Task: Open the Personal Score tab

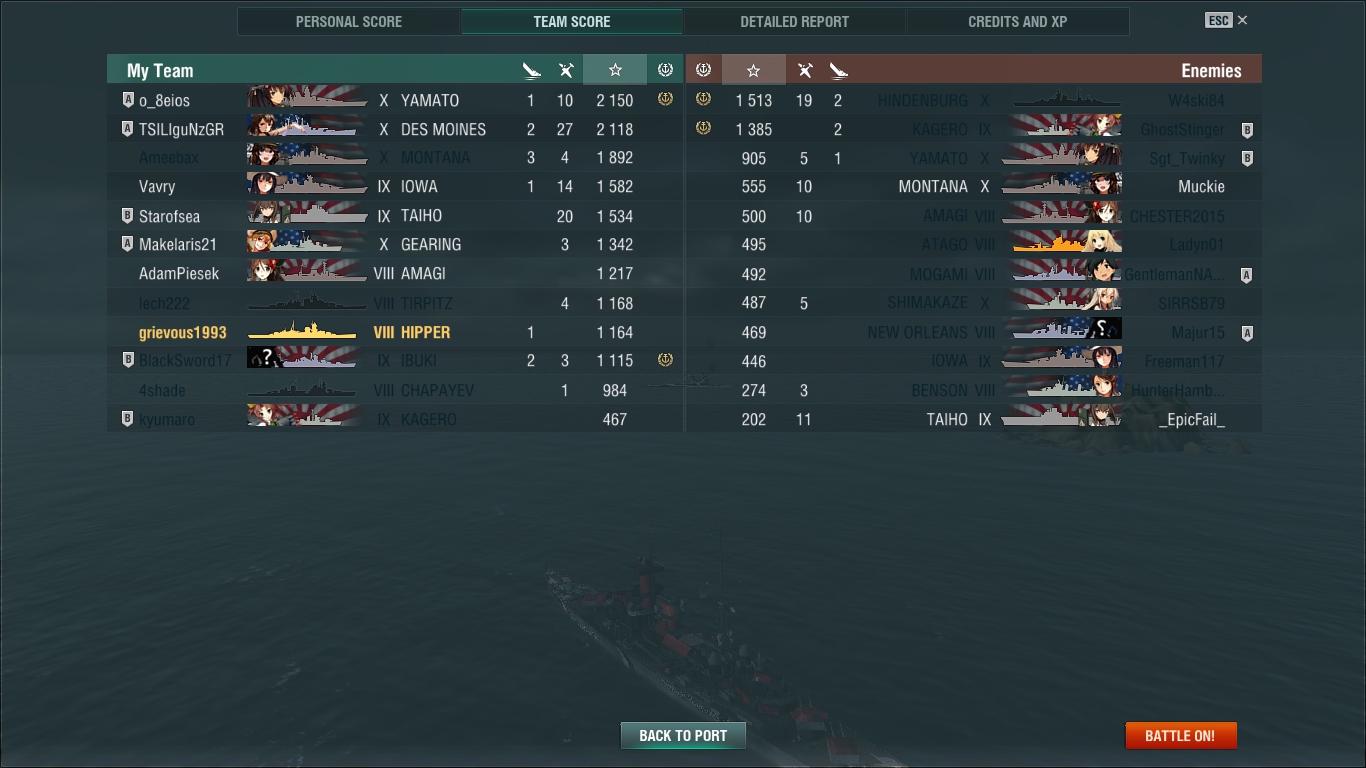Action: 349,21
